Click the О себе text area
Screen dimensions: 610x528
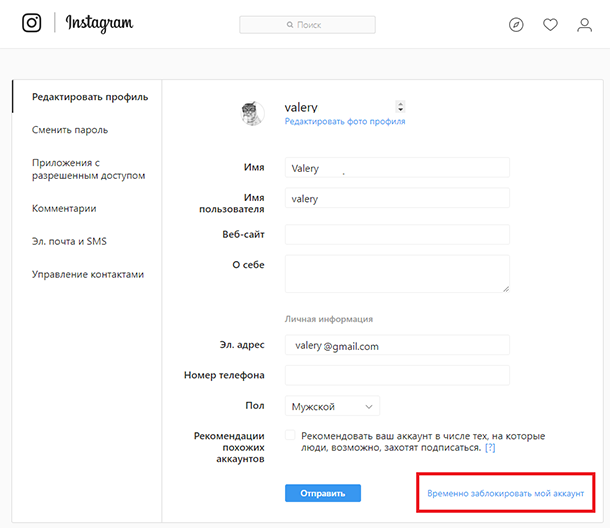[397, 274]
